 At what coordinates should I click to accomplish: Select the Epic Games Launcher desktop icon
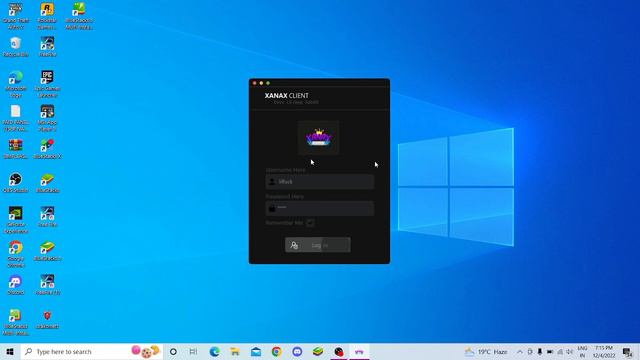tap(47, 84)
